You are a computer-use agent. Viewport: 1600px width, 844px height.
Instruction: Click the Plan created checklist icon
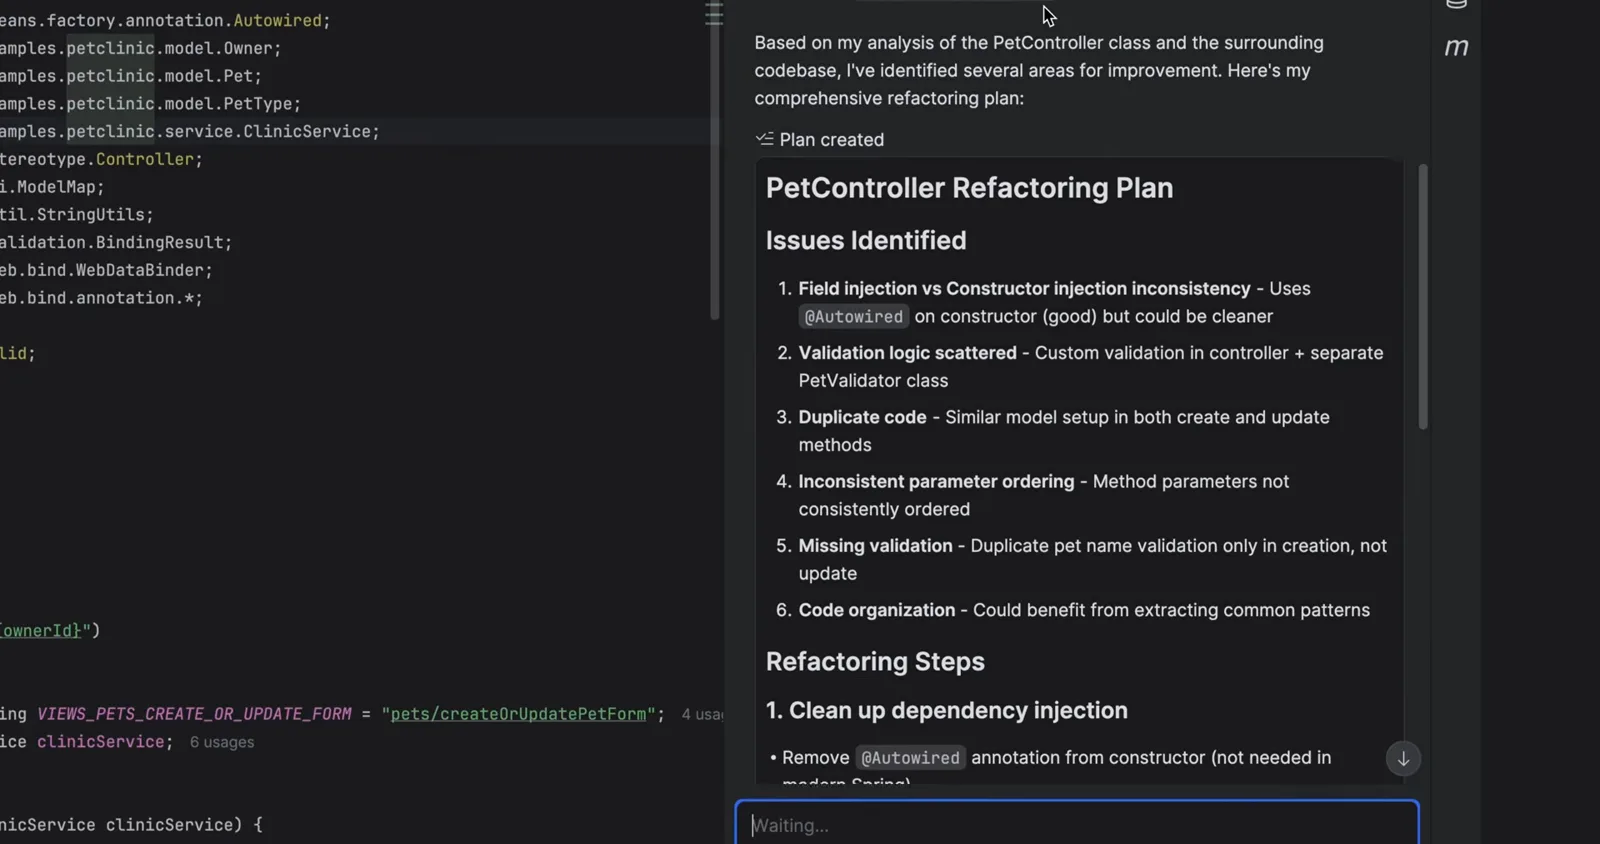pos(764,139)
